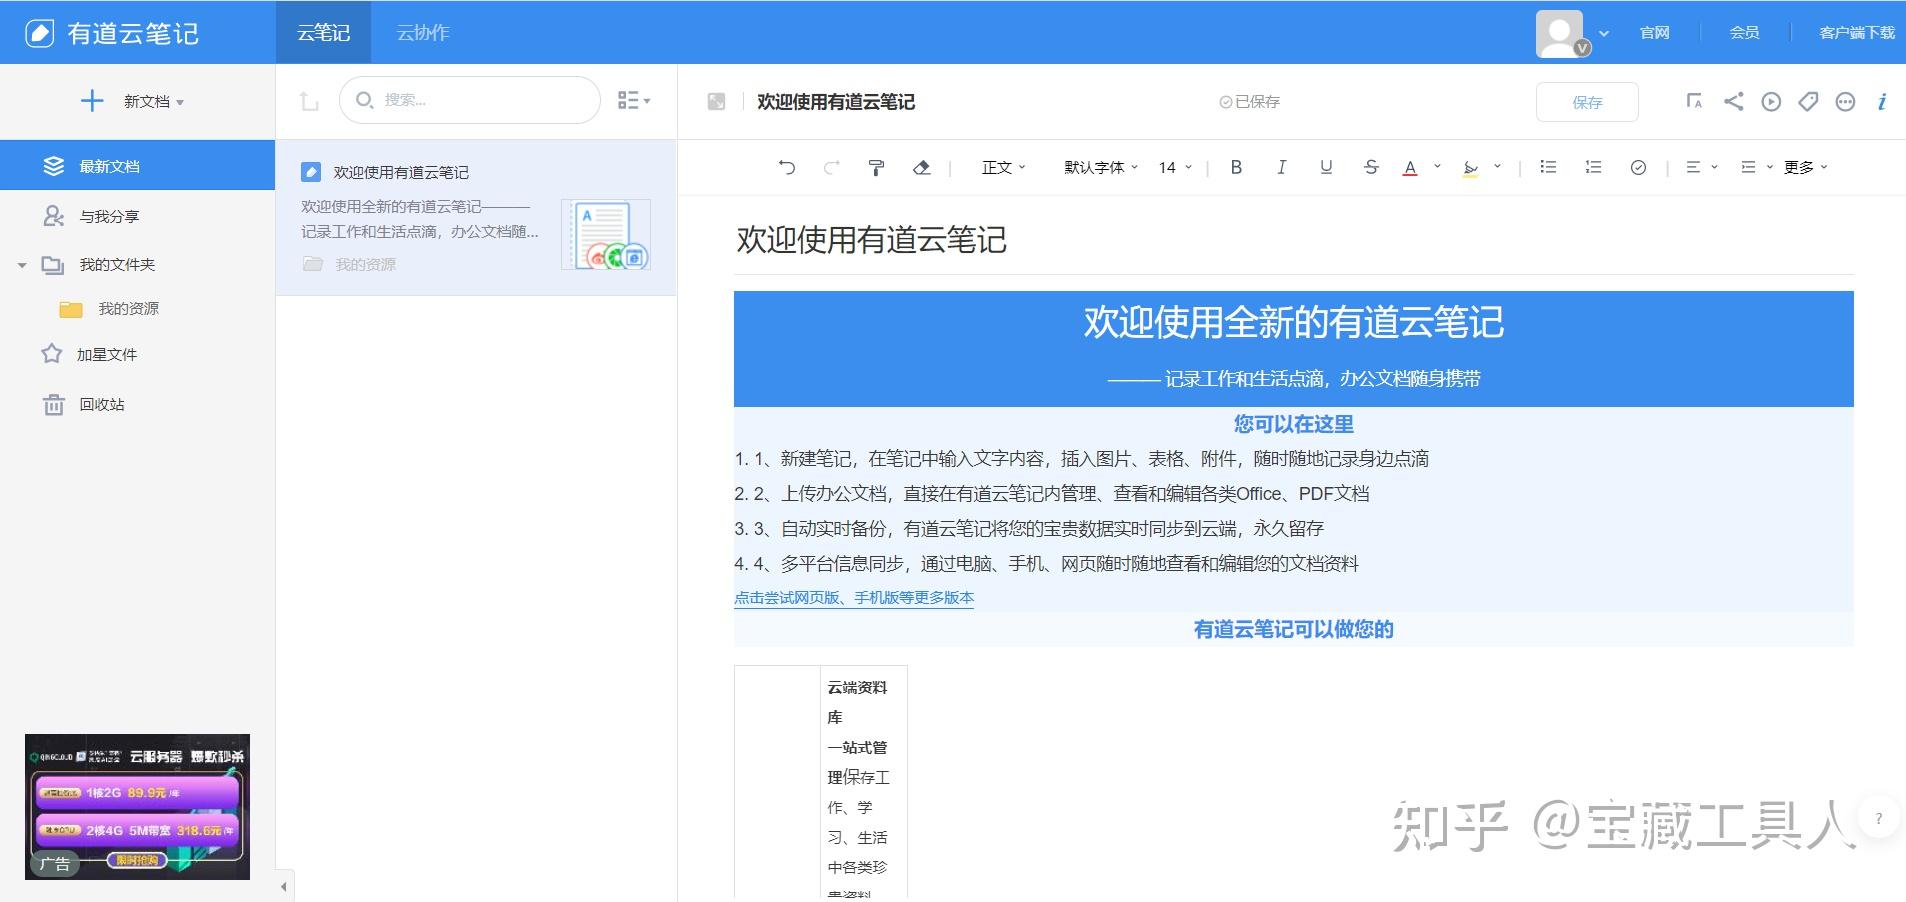Click the 新文档 create button
Viewport: 1906px width, 902px height.
click(x=133, y=101)
